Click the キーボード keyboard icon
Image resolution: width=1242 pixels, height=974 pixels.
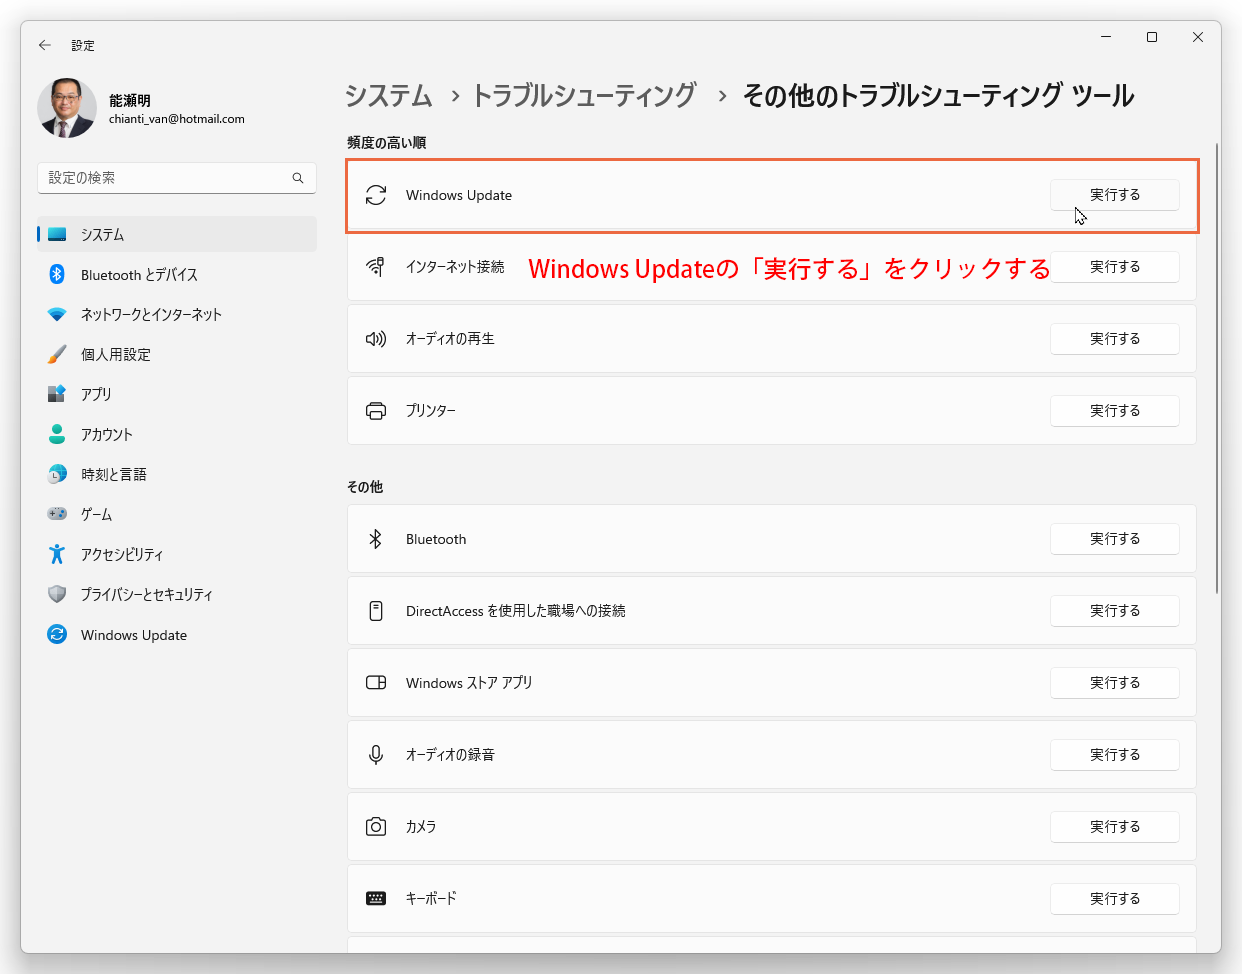[x=376, y=899]
